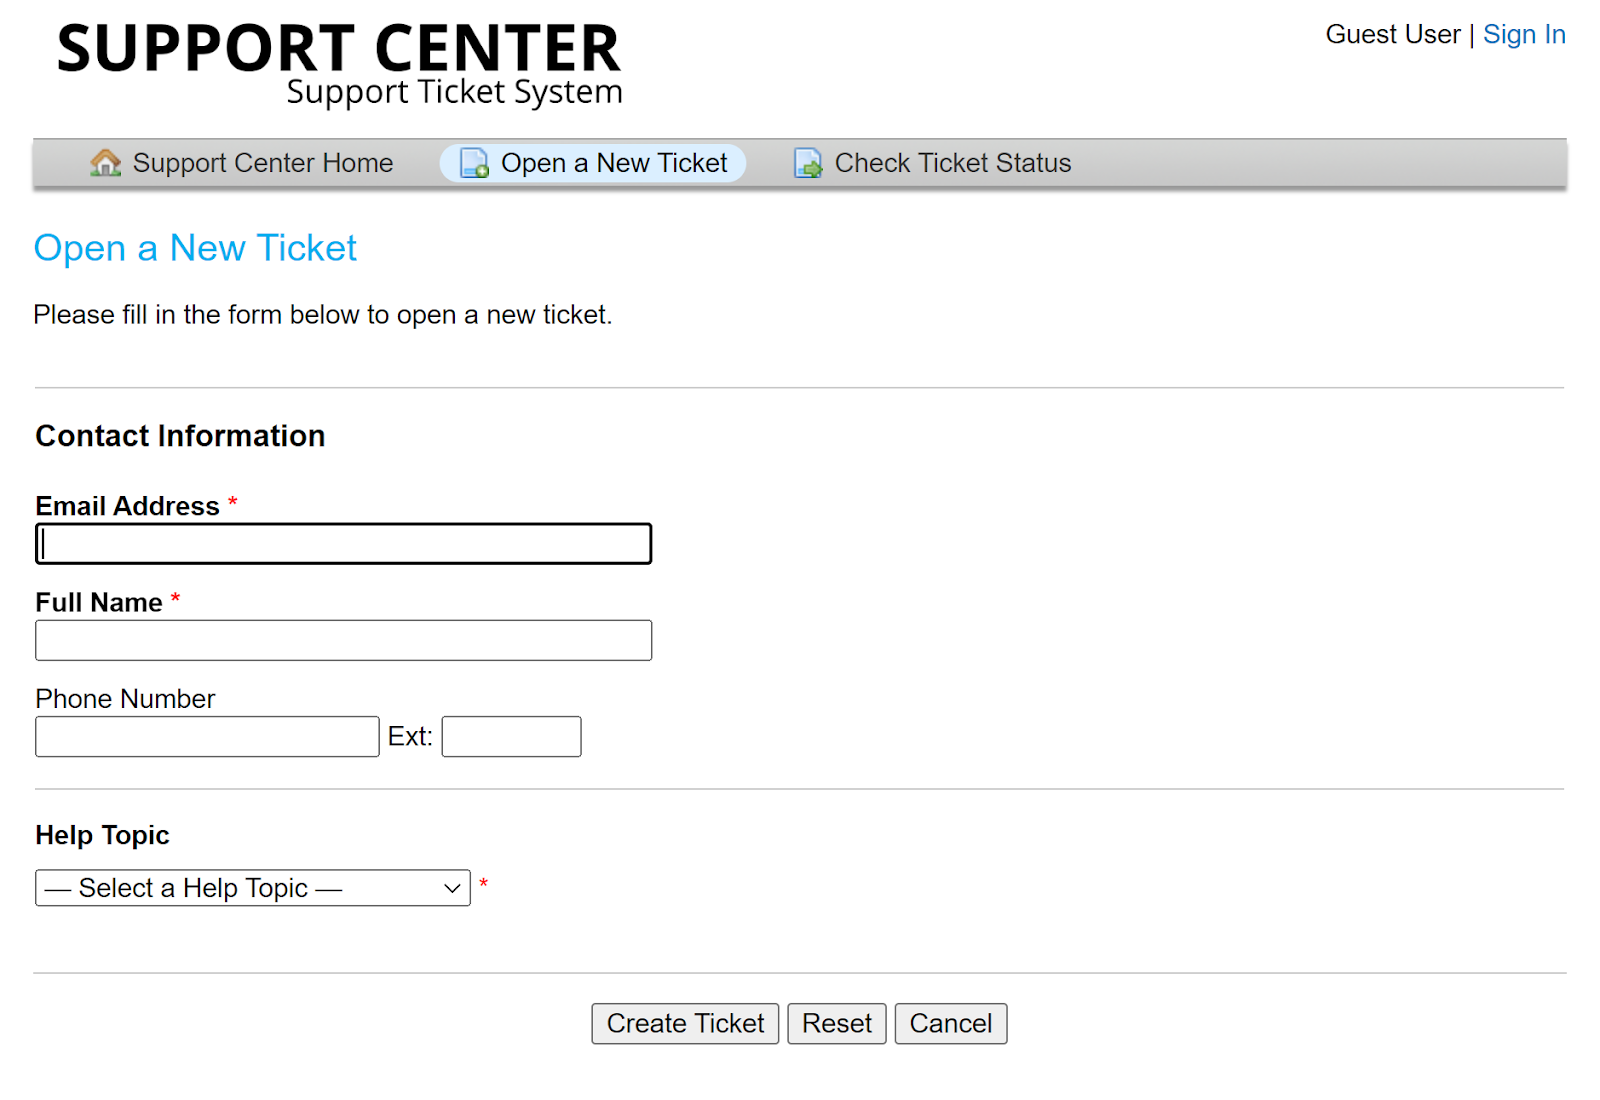Cancel the new ticket form
This screenshot has width=1600, height=1100.
coord(950,1024)
